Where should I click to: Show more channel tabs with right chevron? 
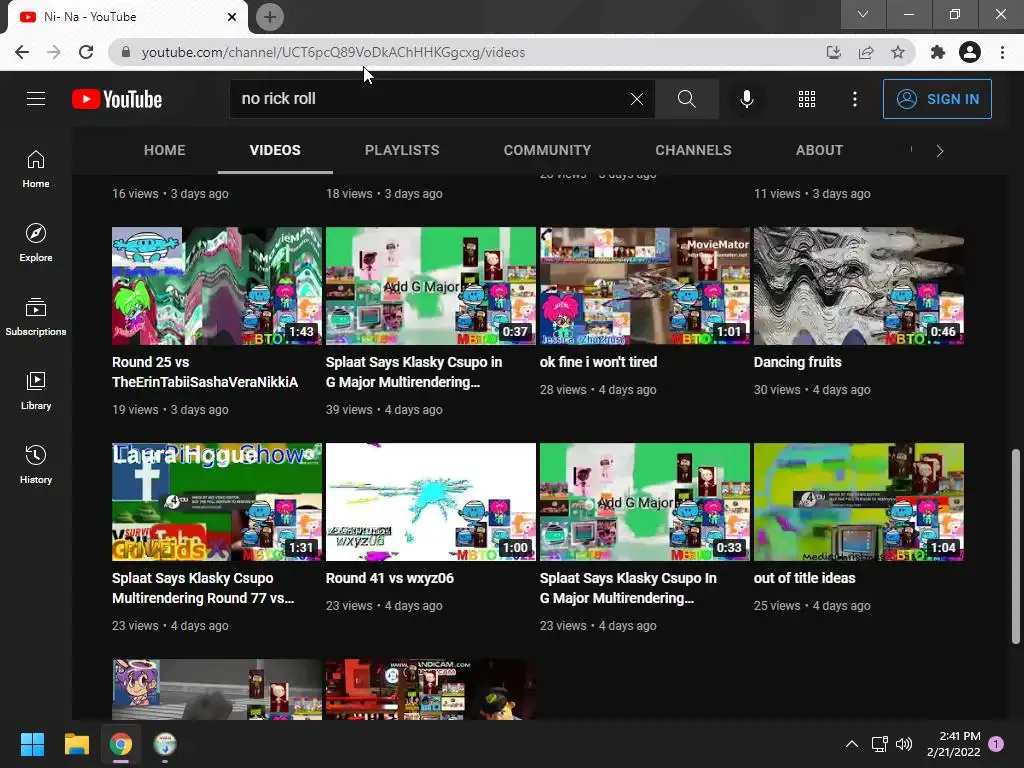click(x=940, y=151)
